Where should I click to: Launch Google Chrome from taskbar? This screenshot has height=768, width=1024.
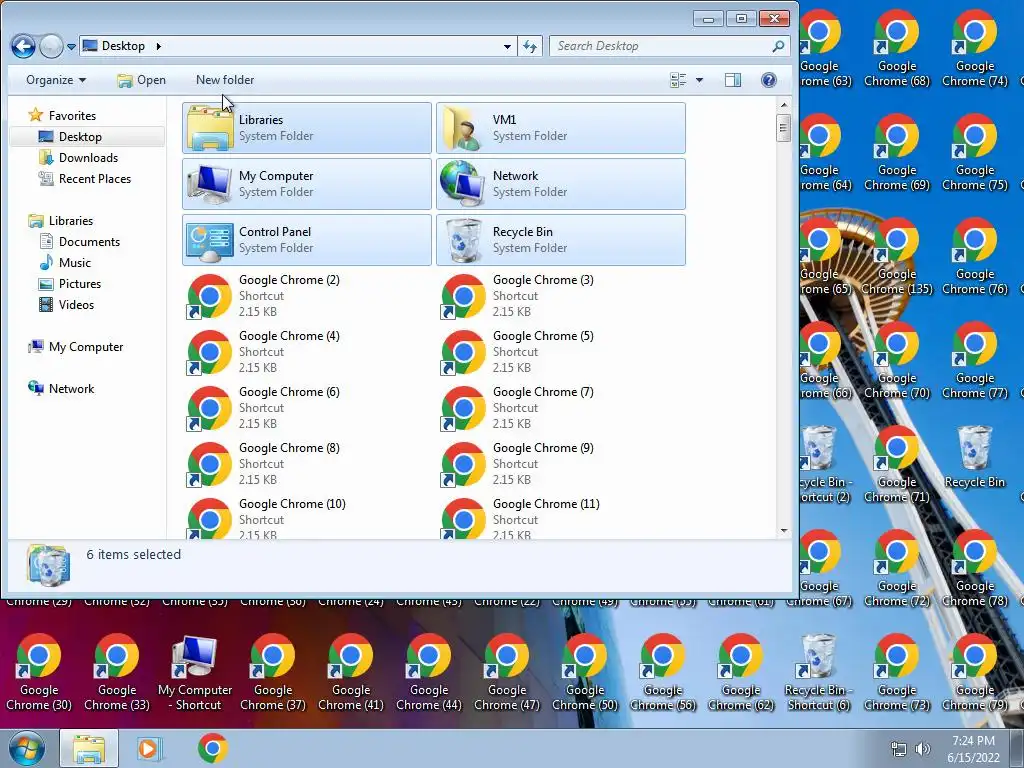pyautogui.click(x=212, y=748)
